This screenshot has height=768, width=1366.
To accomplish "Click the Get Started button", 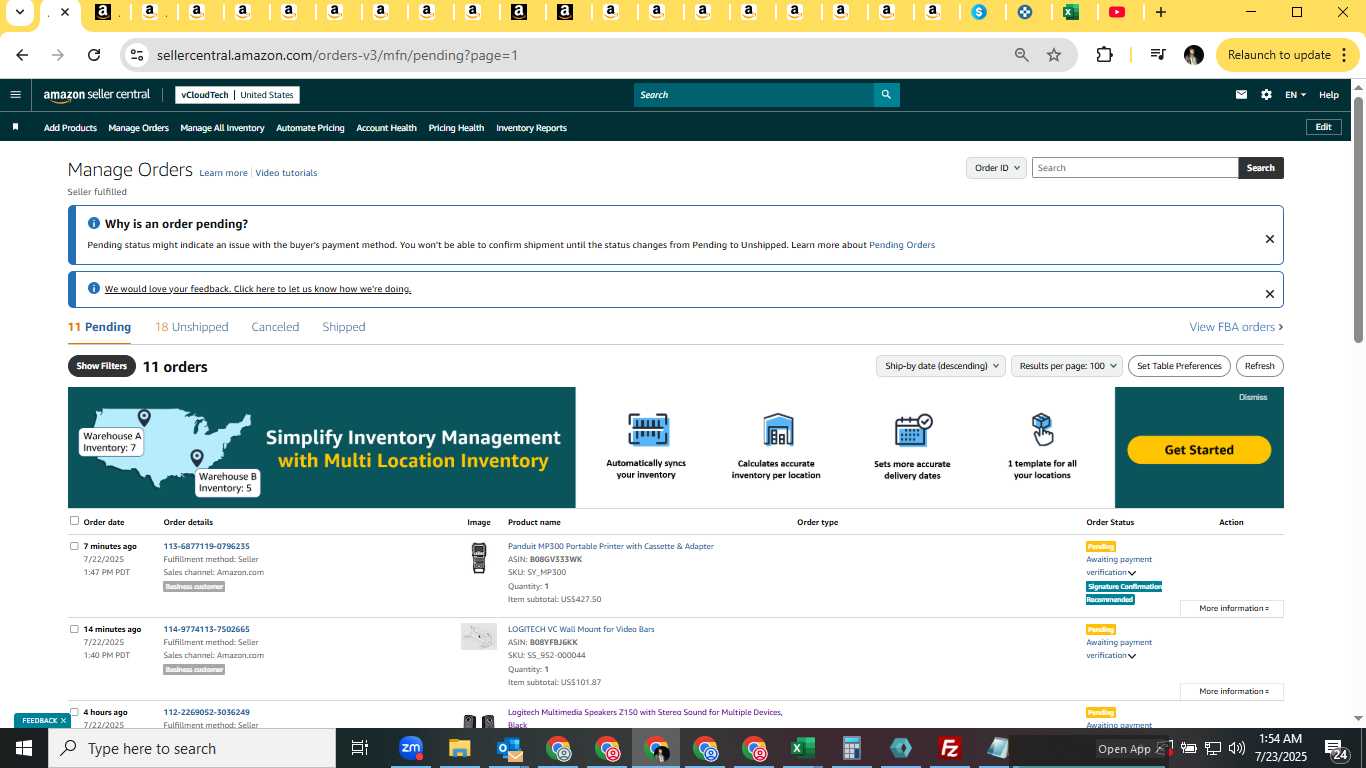I will [1199, 450].
